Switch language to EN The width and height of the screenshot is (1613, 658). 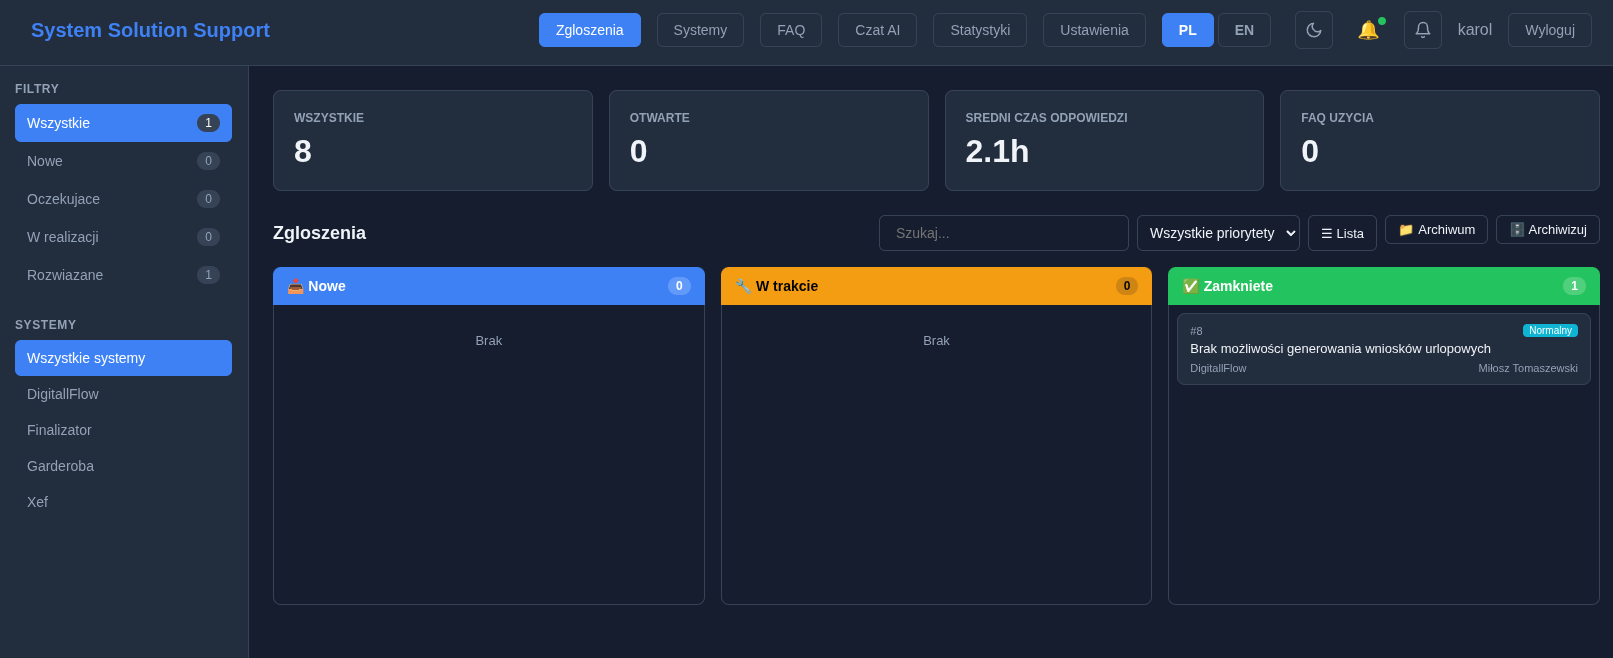1243,30
